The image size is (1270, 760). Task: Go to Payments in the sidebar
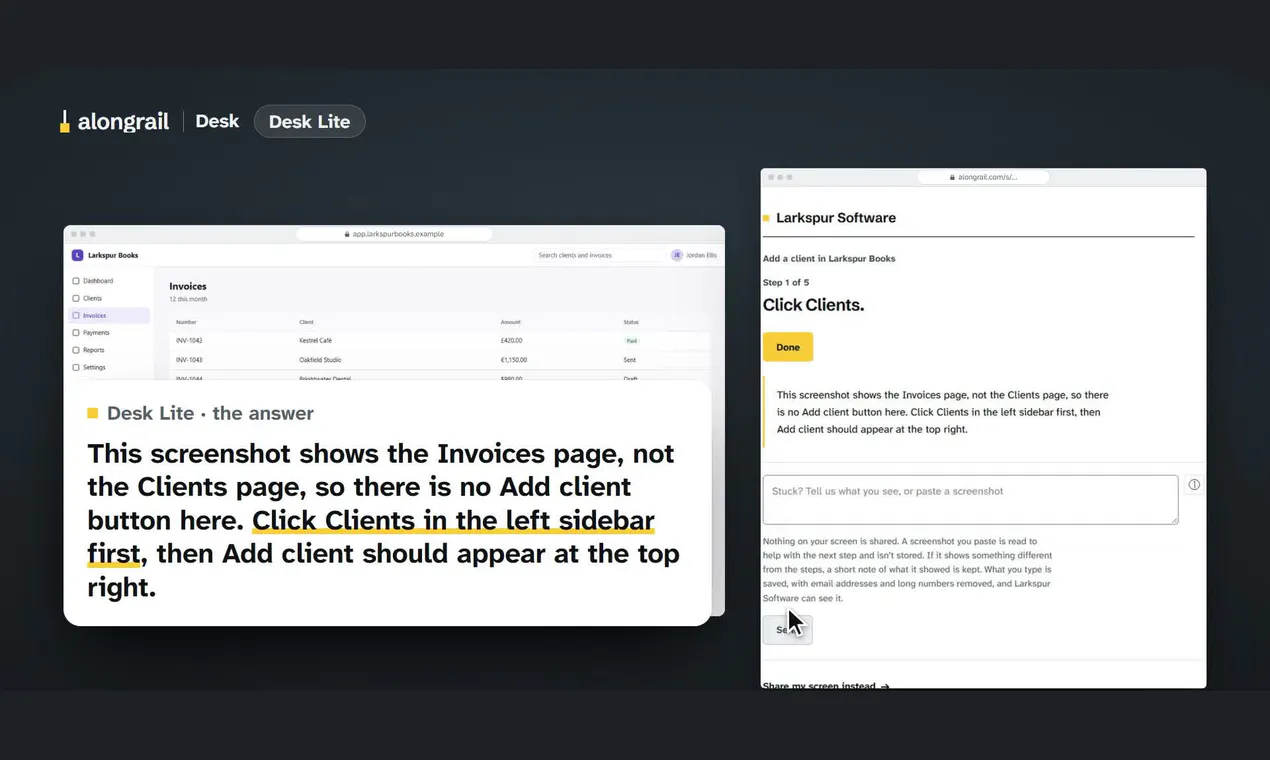(110, 332)
